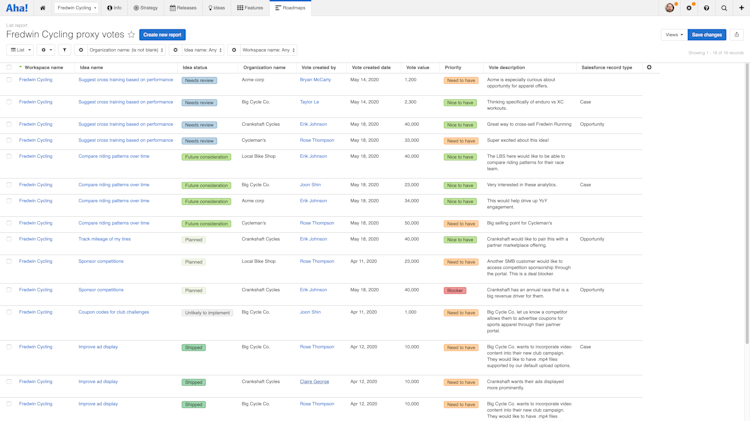
Task: Check the Coupon codes for club challenges row
Action: tap(9, 312)
